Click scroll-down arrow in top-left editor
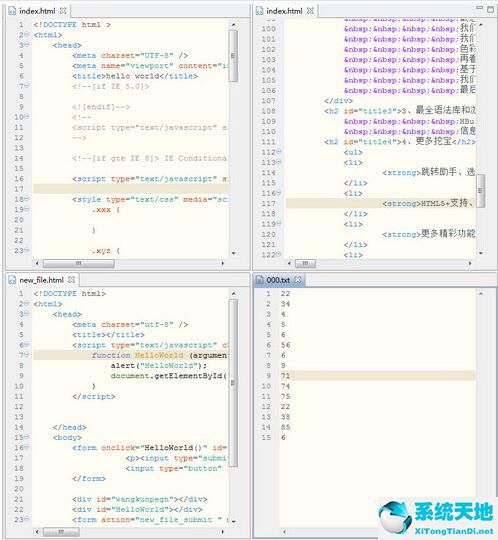 pos(234,253)
